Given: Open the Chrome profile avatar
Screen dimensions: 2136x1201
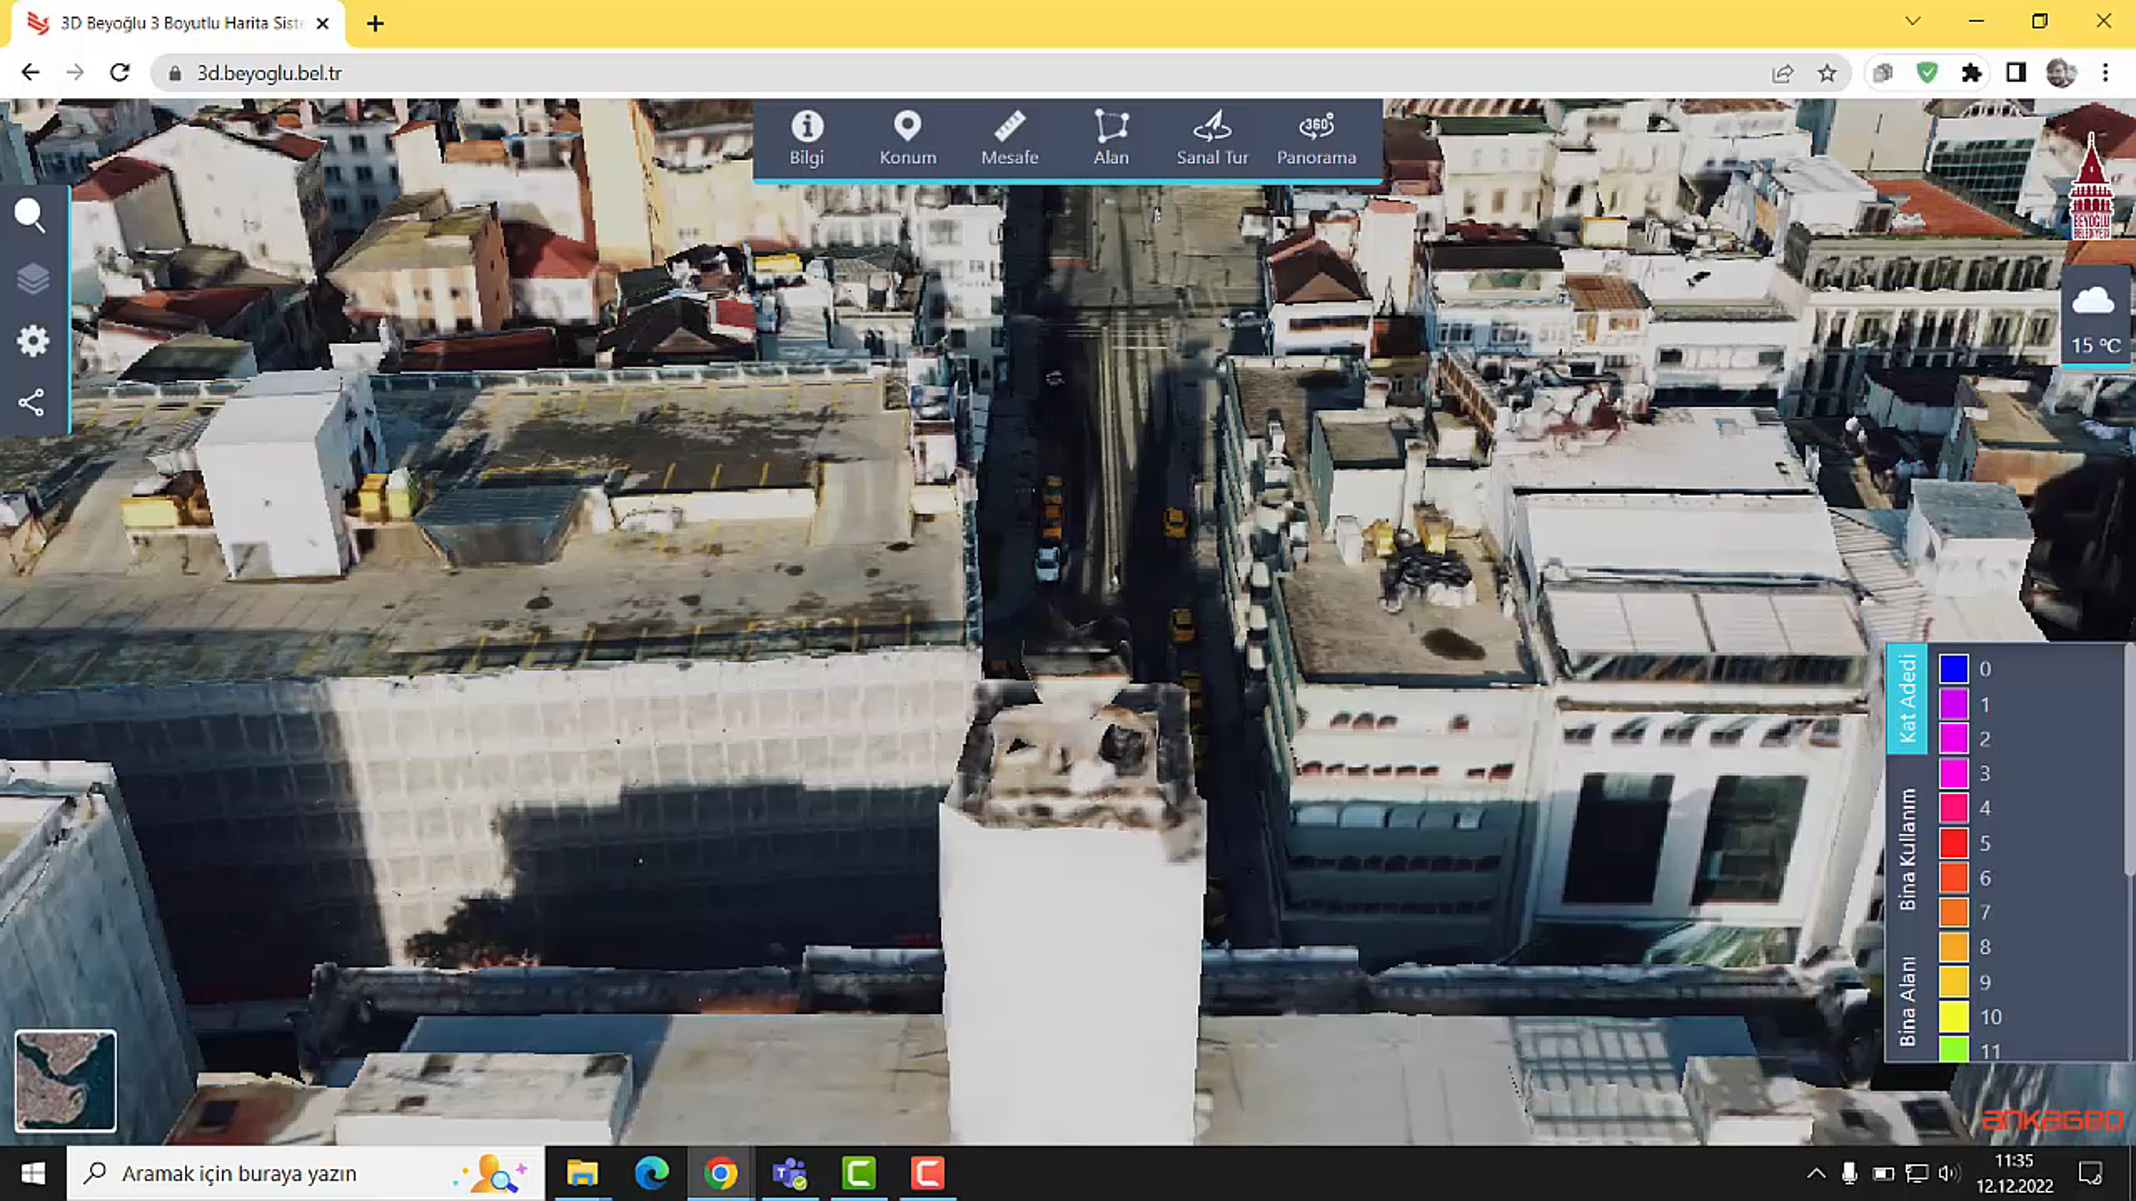Looking at the screenshot, I should [2060, 73].
